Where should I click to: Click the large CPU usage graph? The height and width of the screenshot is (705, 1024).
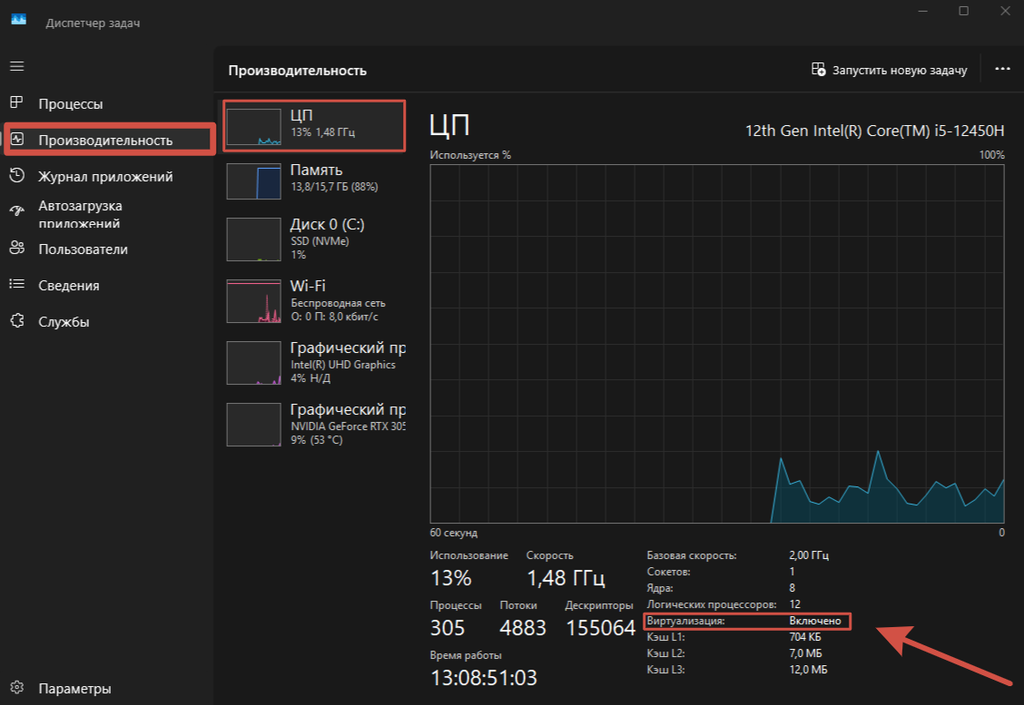point(717,344)
